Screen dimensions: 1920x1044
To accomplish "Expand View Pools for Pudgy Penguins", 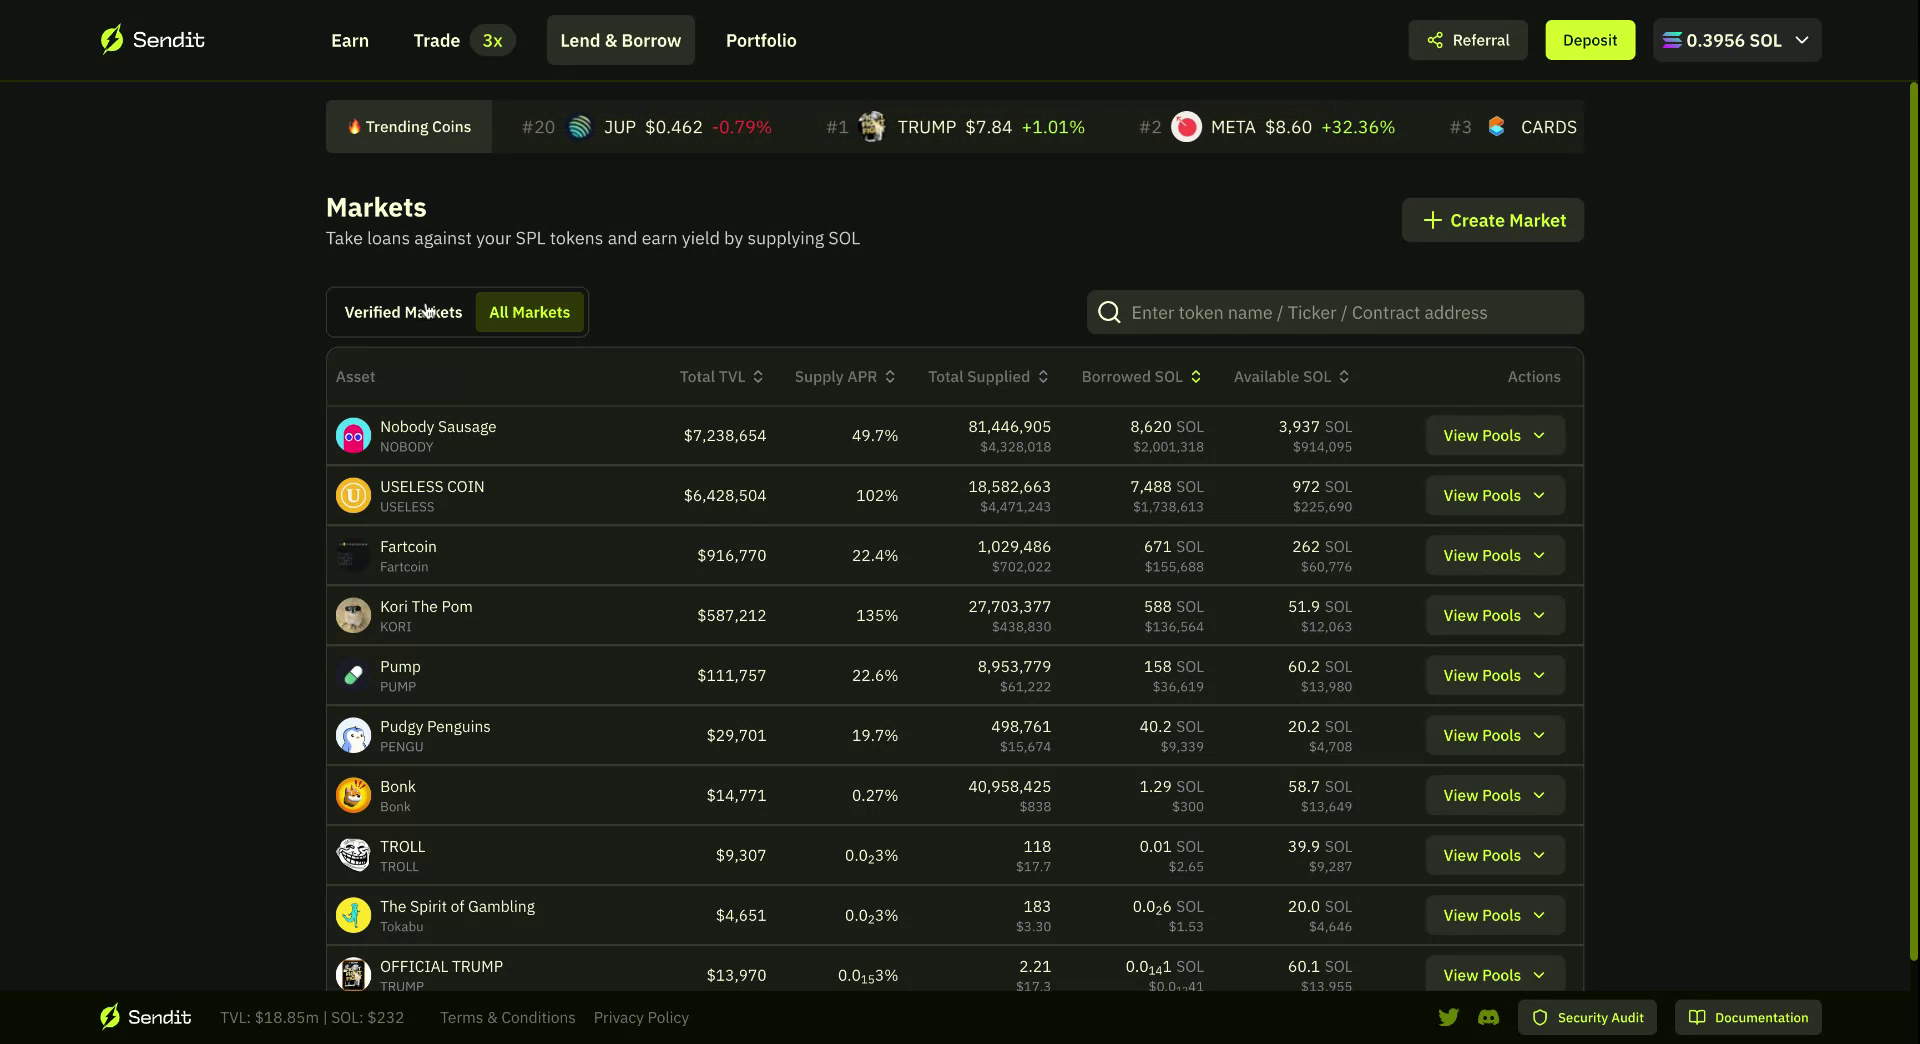I will tap(1494, 735).
